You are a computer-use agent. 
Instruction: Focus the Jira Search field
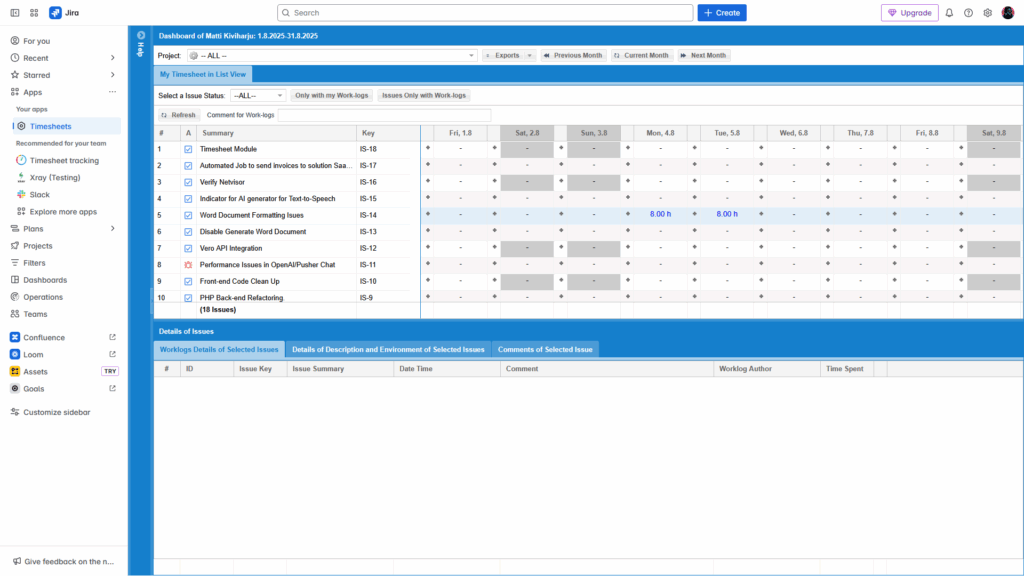(x=485, y=12)
